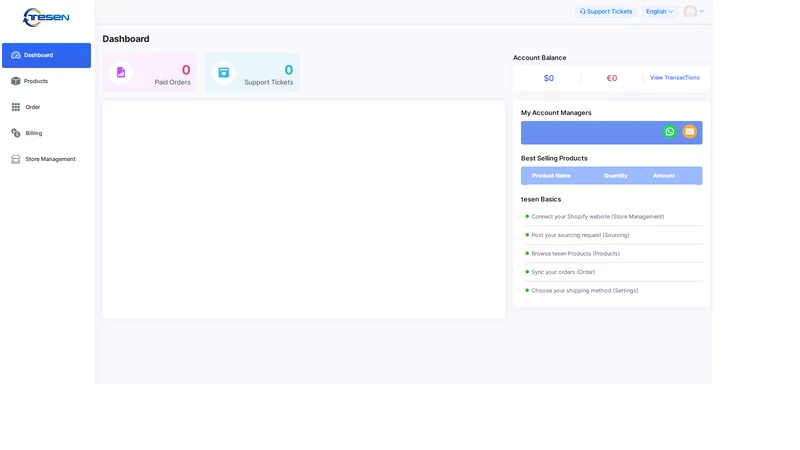
Task: Open Browse tesen Products link
Action: pyautogui.click(x=576, y=254)
